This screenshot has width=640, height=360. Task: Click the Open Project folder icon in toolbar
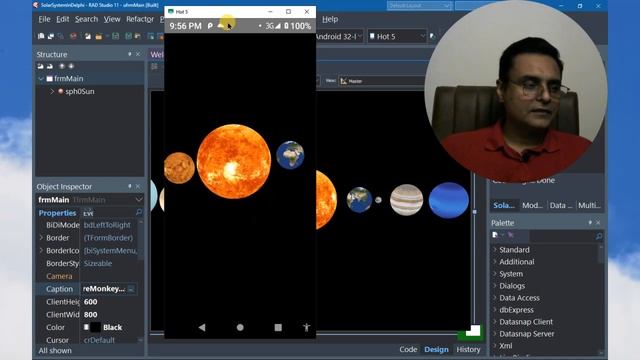(x=98, y=36)
